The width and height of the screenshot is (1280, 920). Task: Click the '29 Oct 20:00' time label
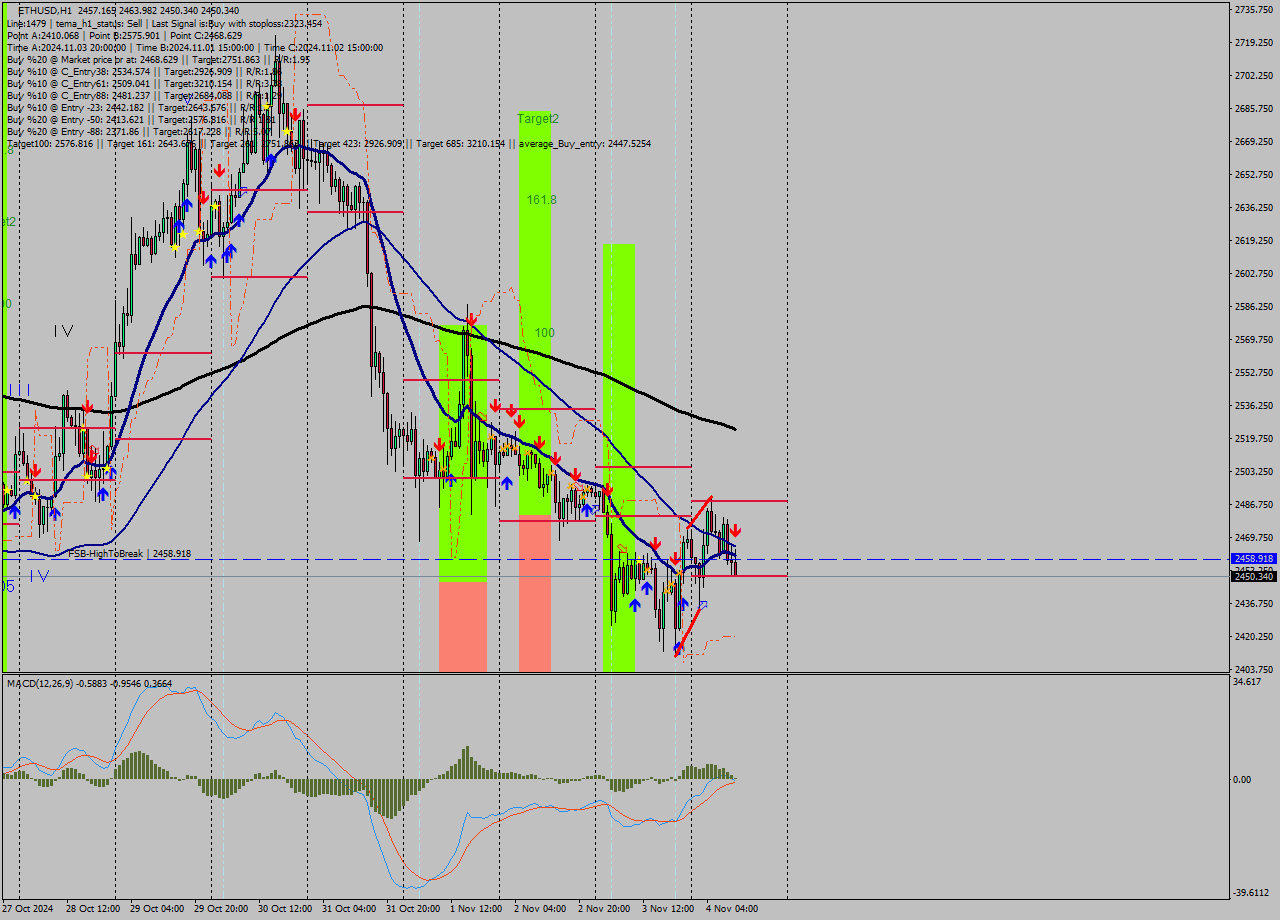[221, 909]
